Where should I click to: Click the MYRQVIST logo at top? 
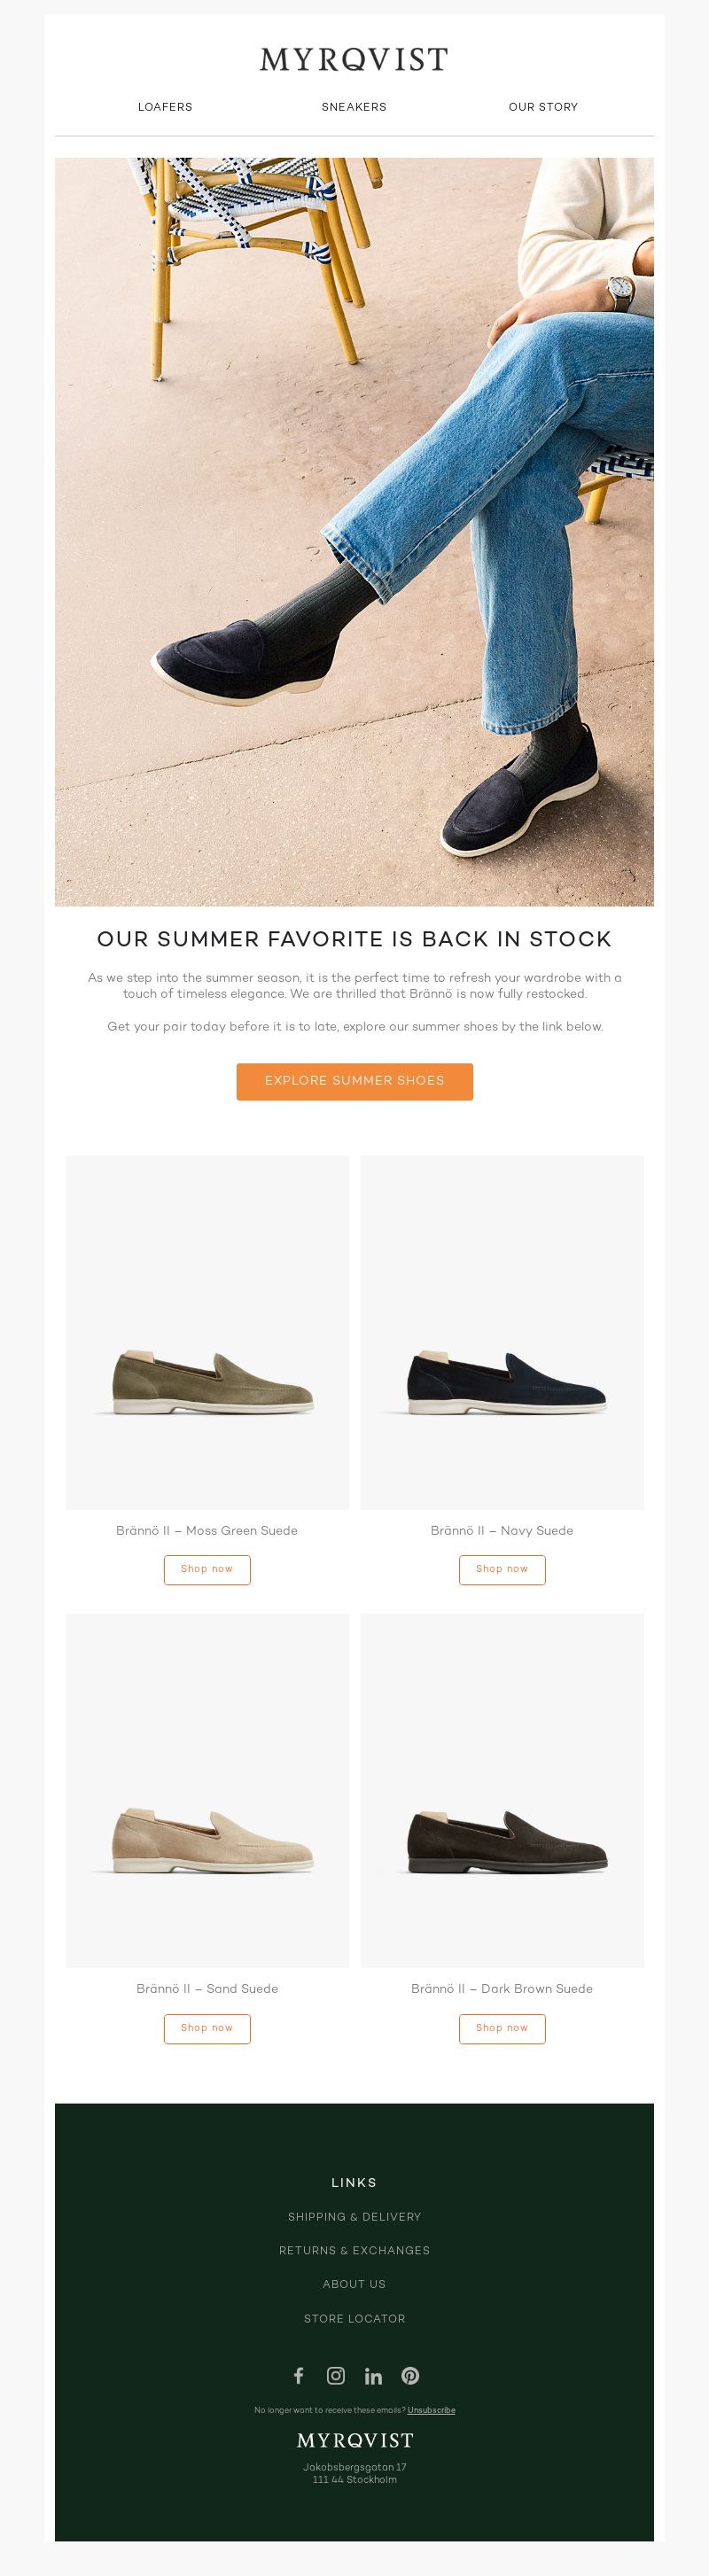pos(354,60)
